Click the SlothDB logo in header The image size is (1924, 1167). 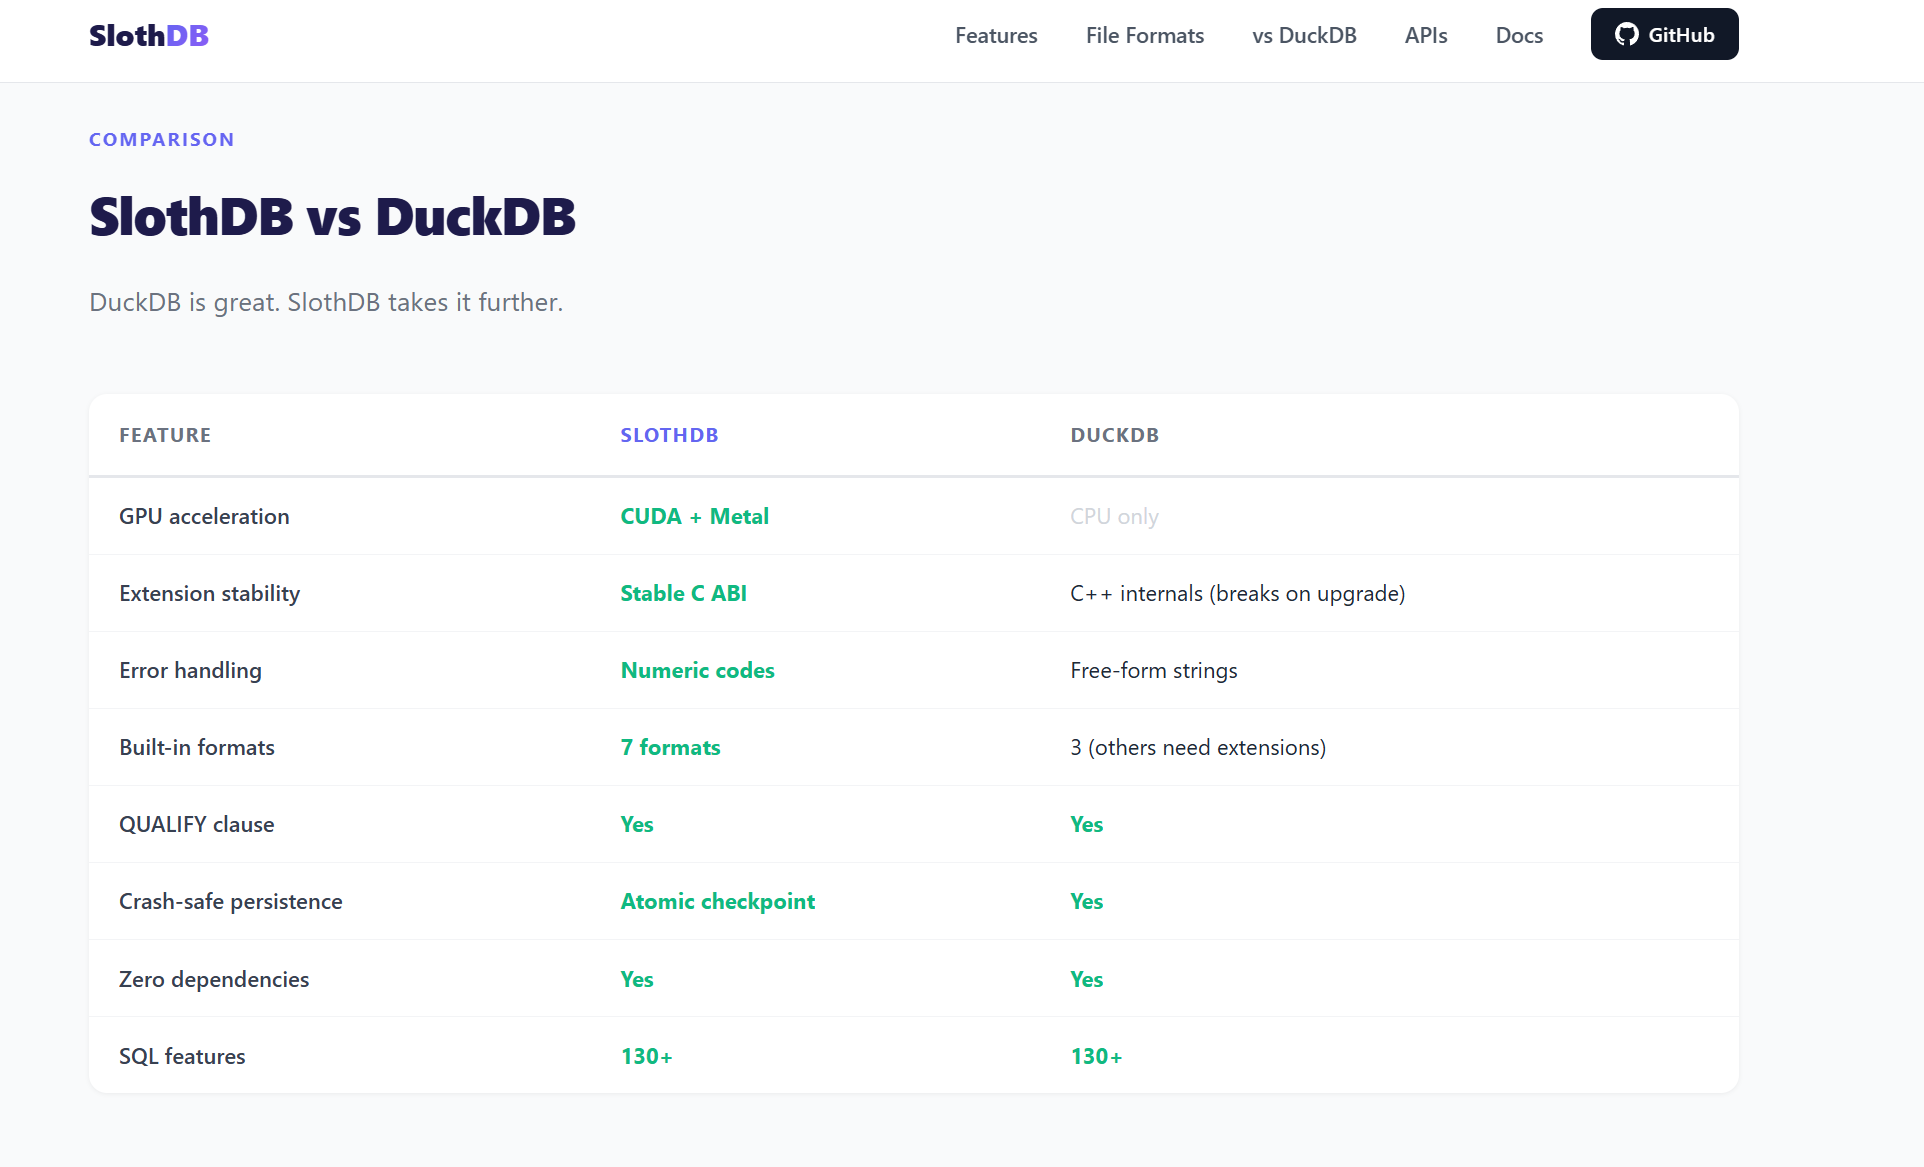148,35
